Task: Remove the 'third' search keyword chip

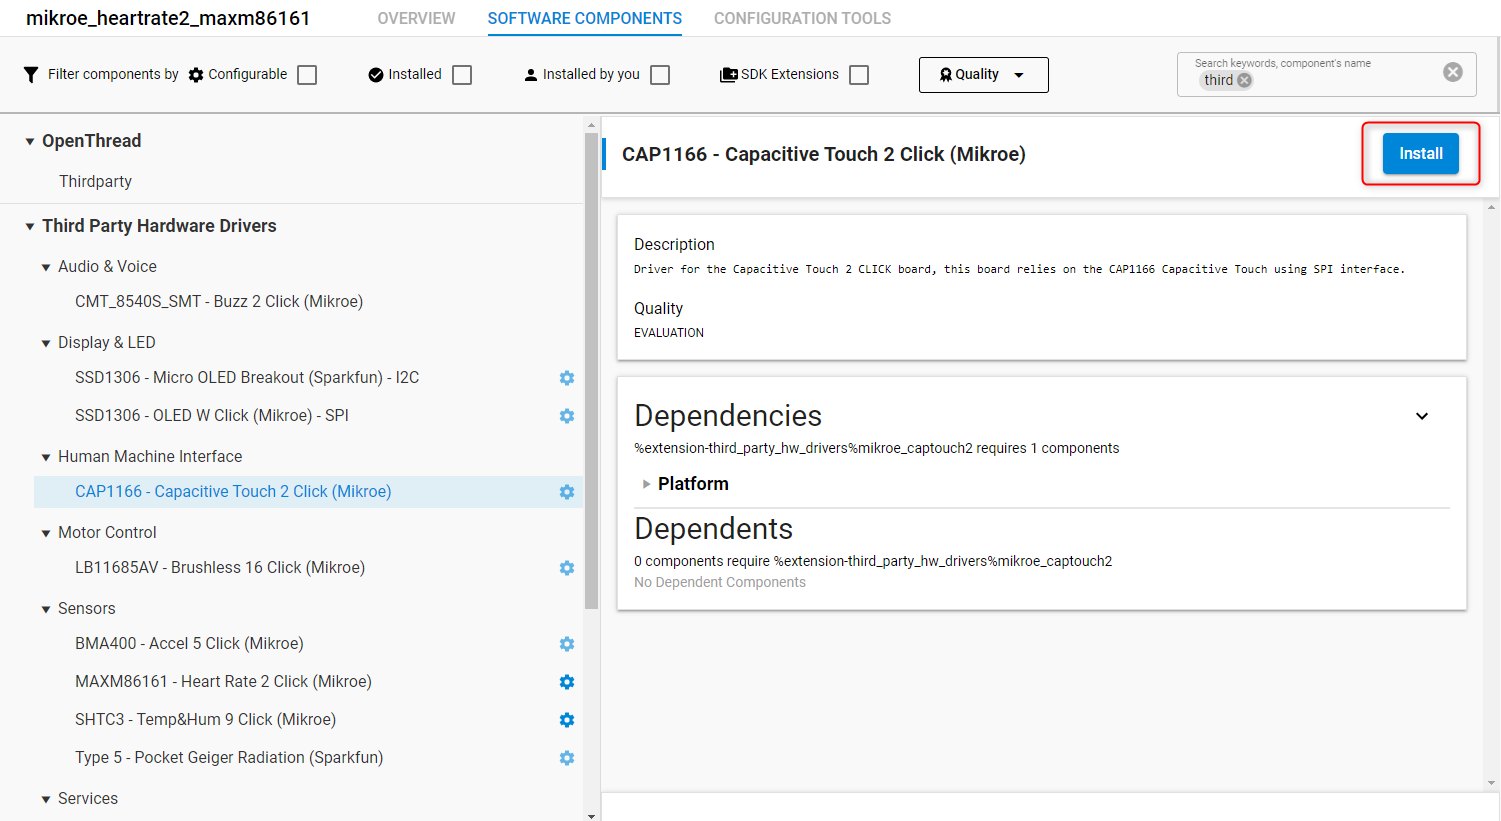Action: (1244, 81)
